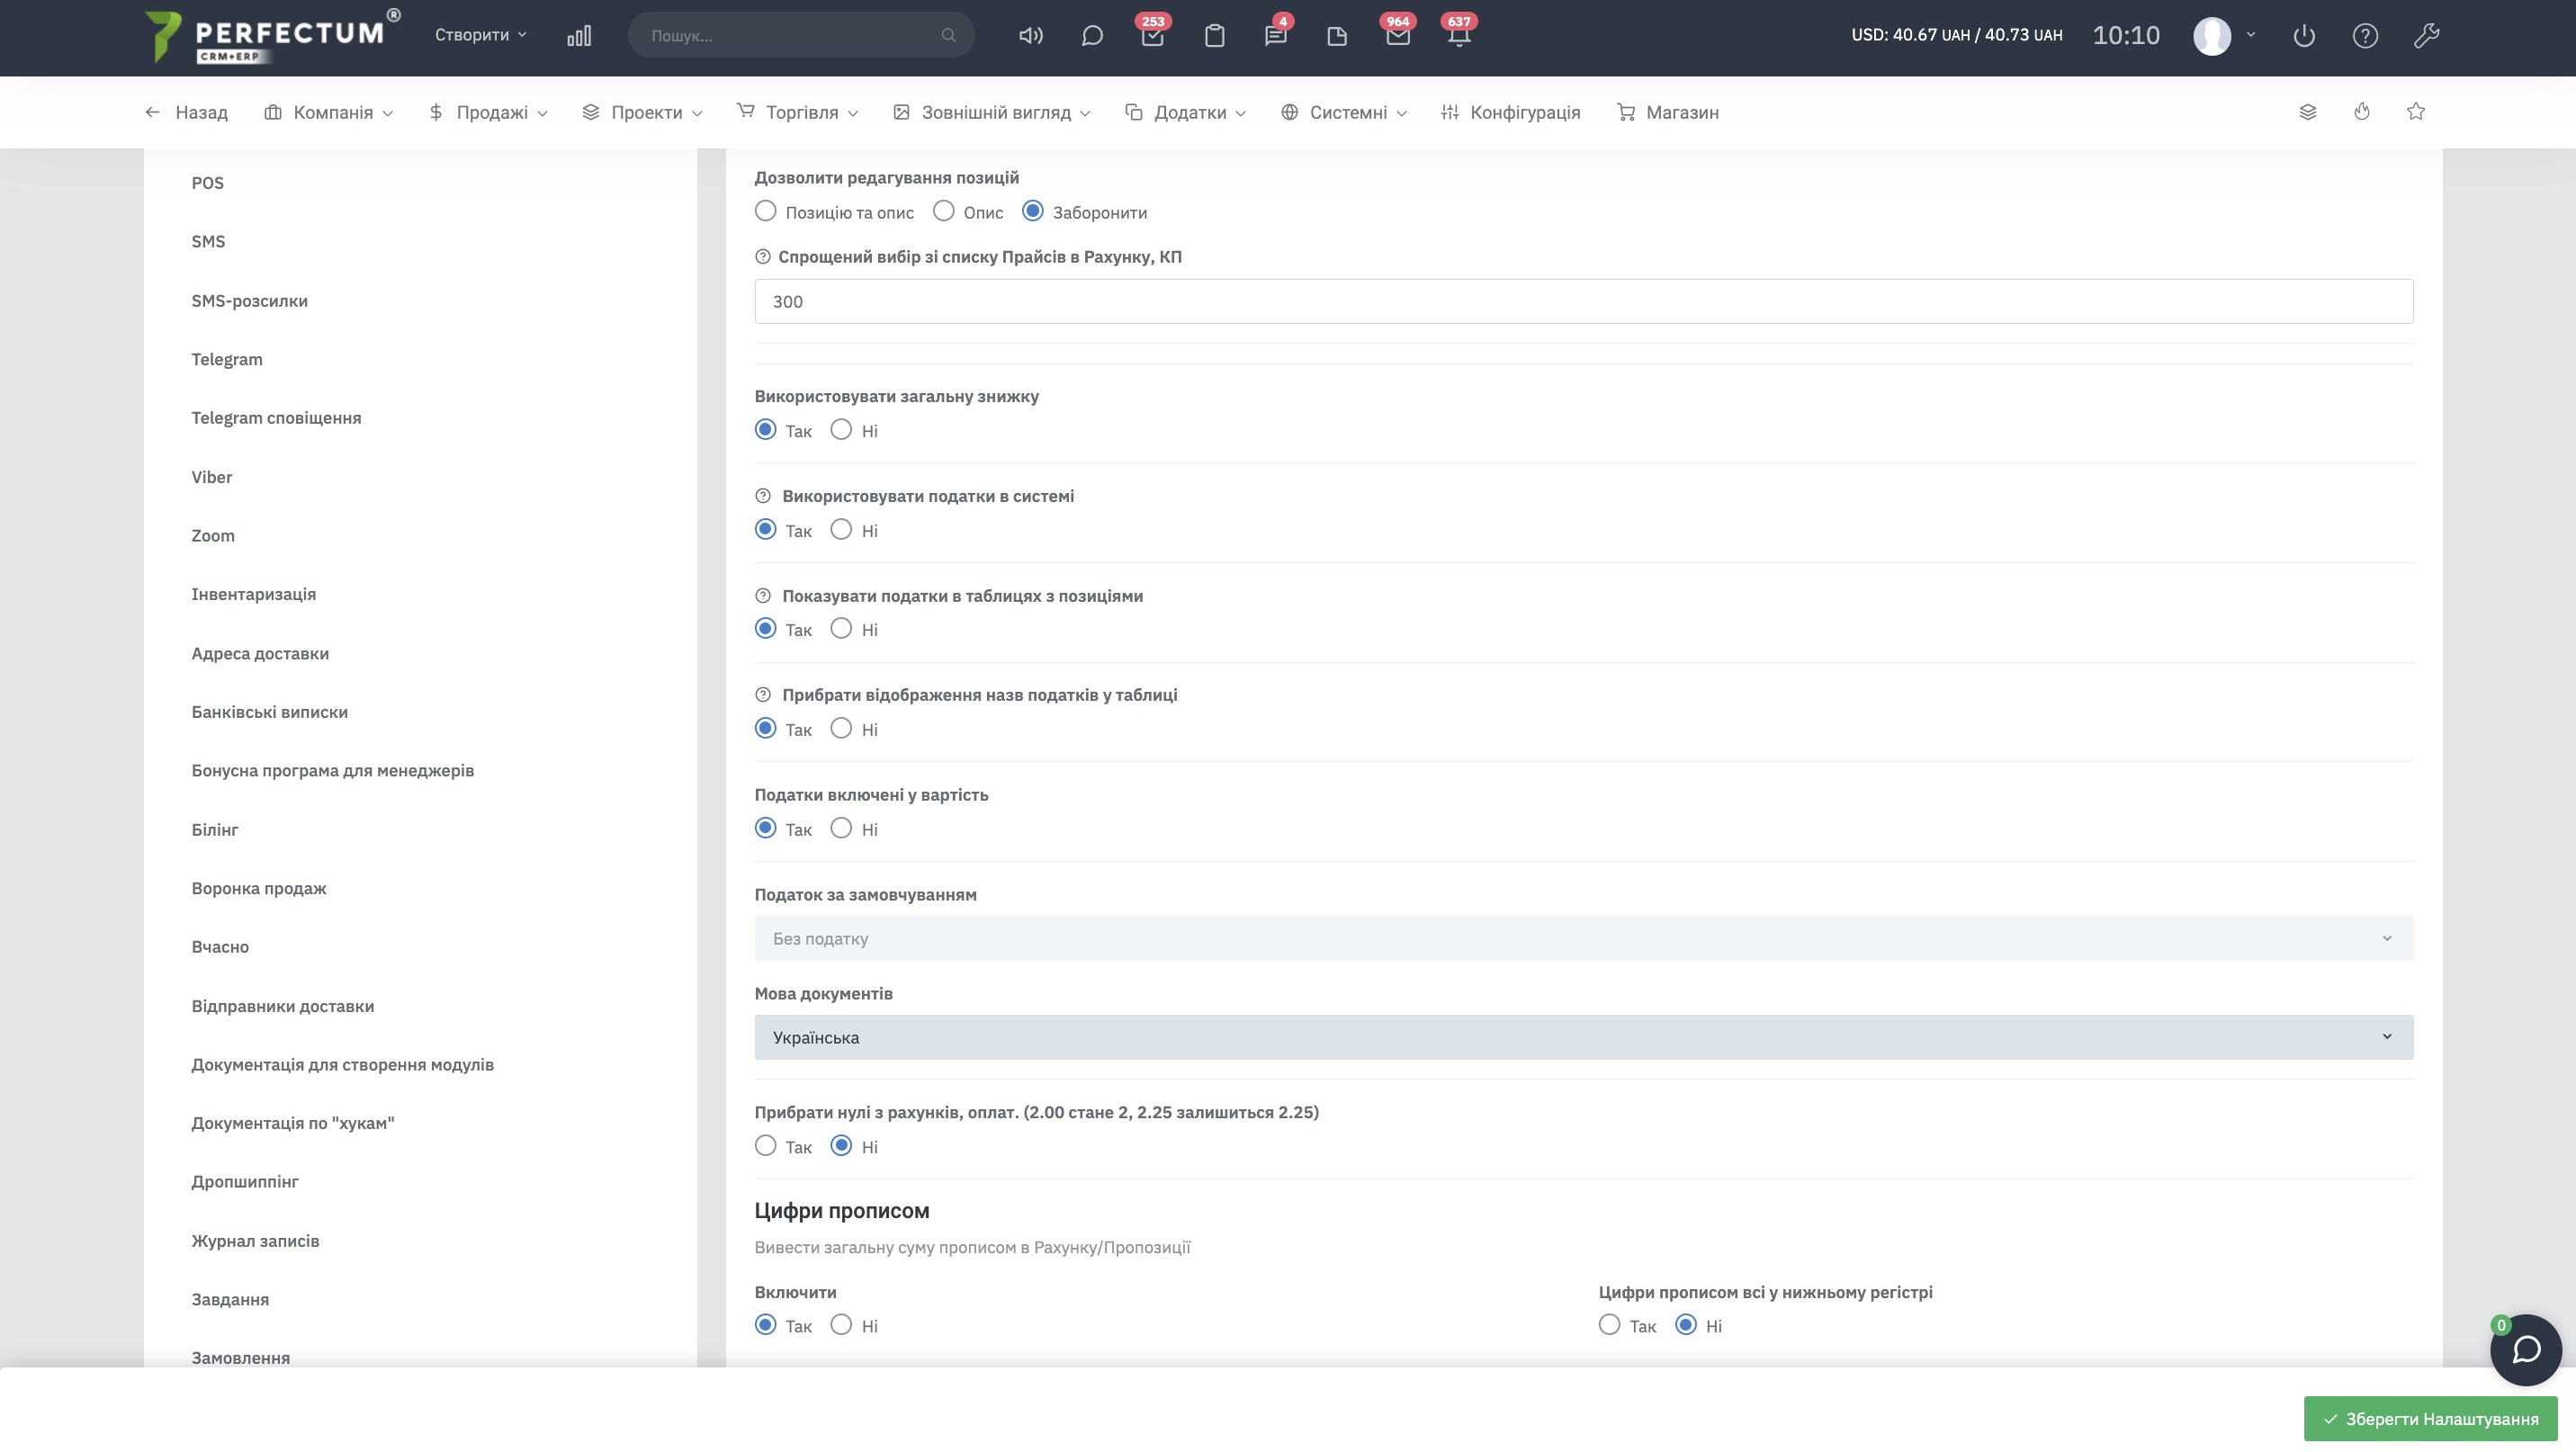Click the megaphone announcements icon
Screen dimensions: 2576x1452
click(x=1030, y=36)
